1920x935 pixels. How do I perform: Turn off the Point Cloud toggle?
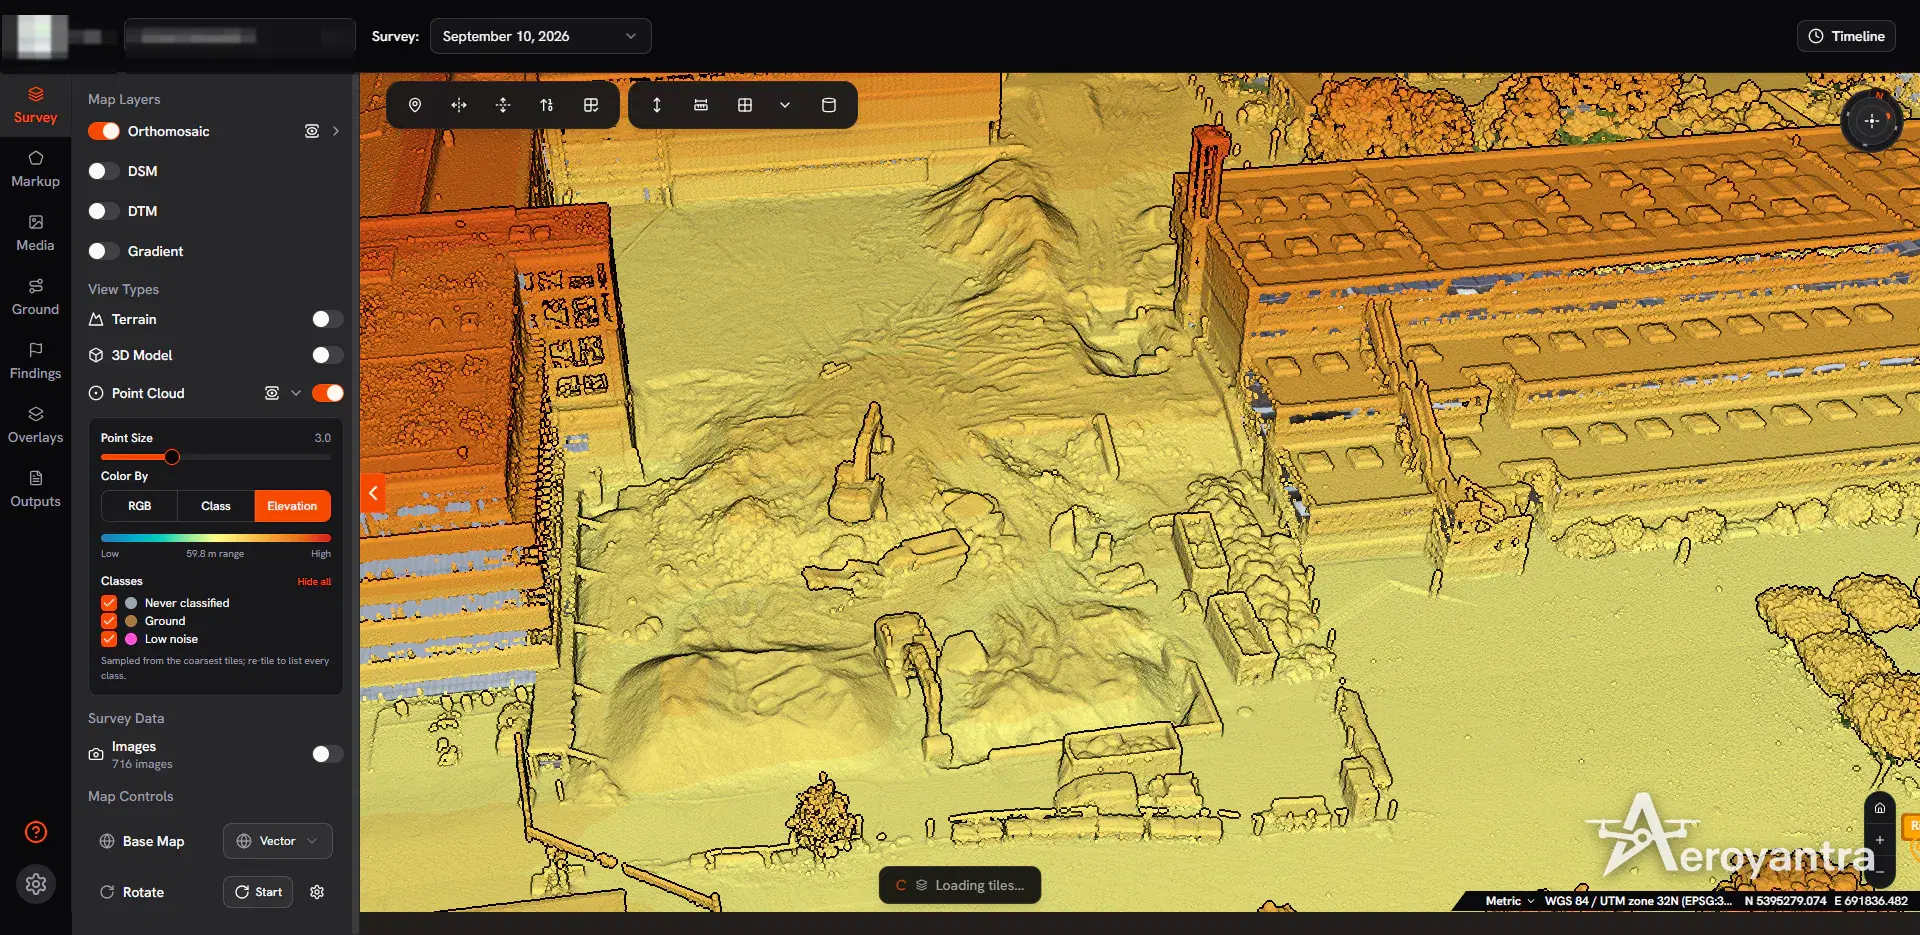(x=328, y=393)
